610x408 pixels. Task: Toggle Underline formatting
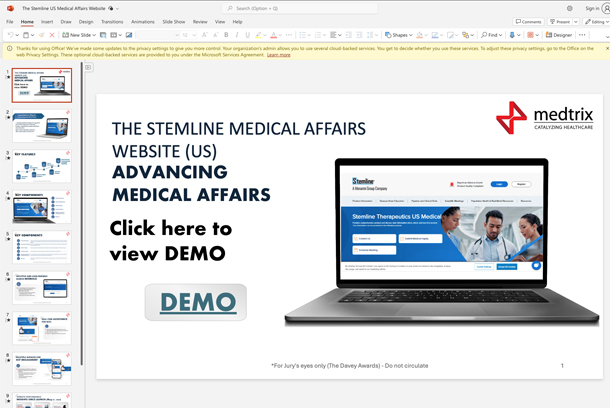click(247, 35)
